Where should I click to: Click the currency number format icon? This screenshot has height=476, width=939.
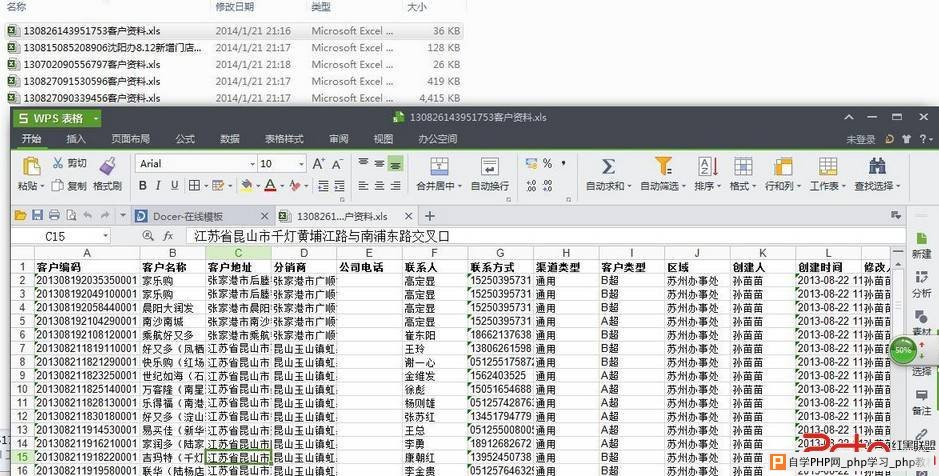click(x=531, y=163)
